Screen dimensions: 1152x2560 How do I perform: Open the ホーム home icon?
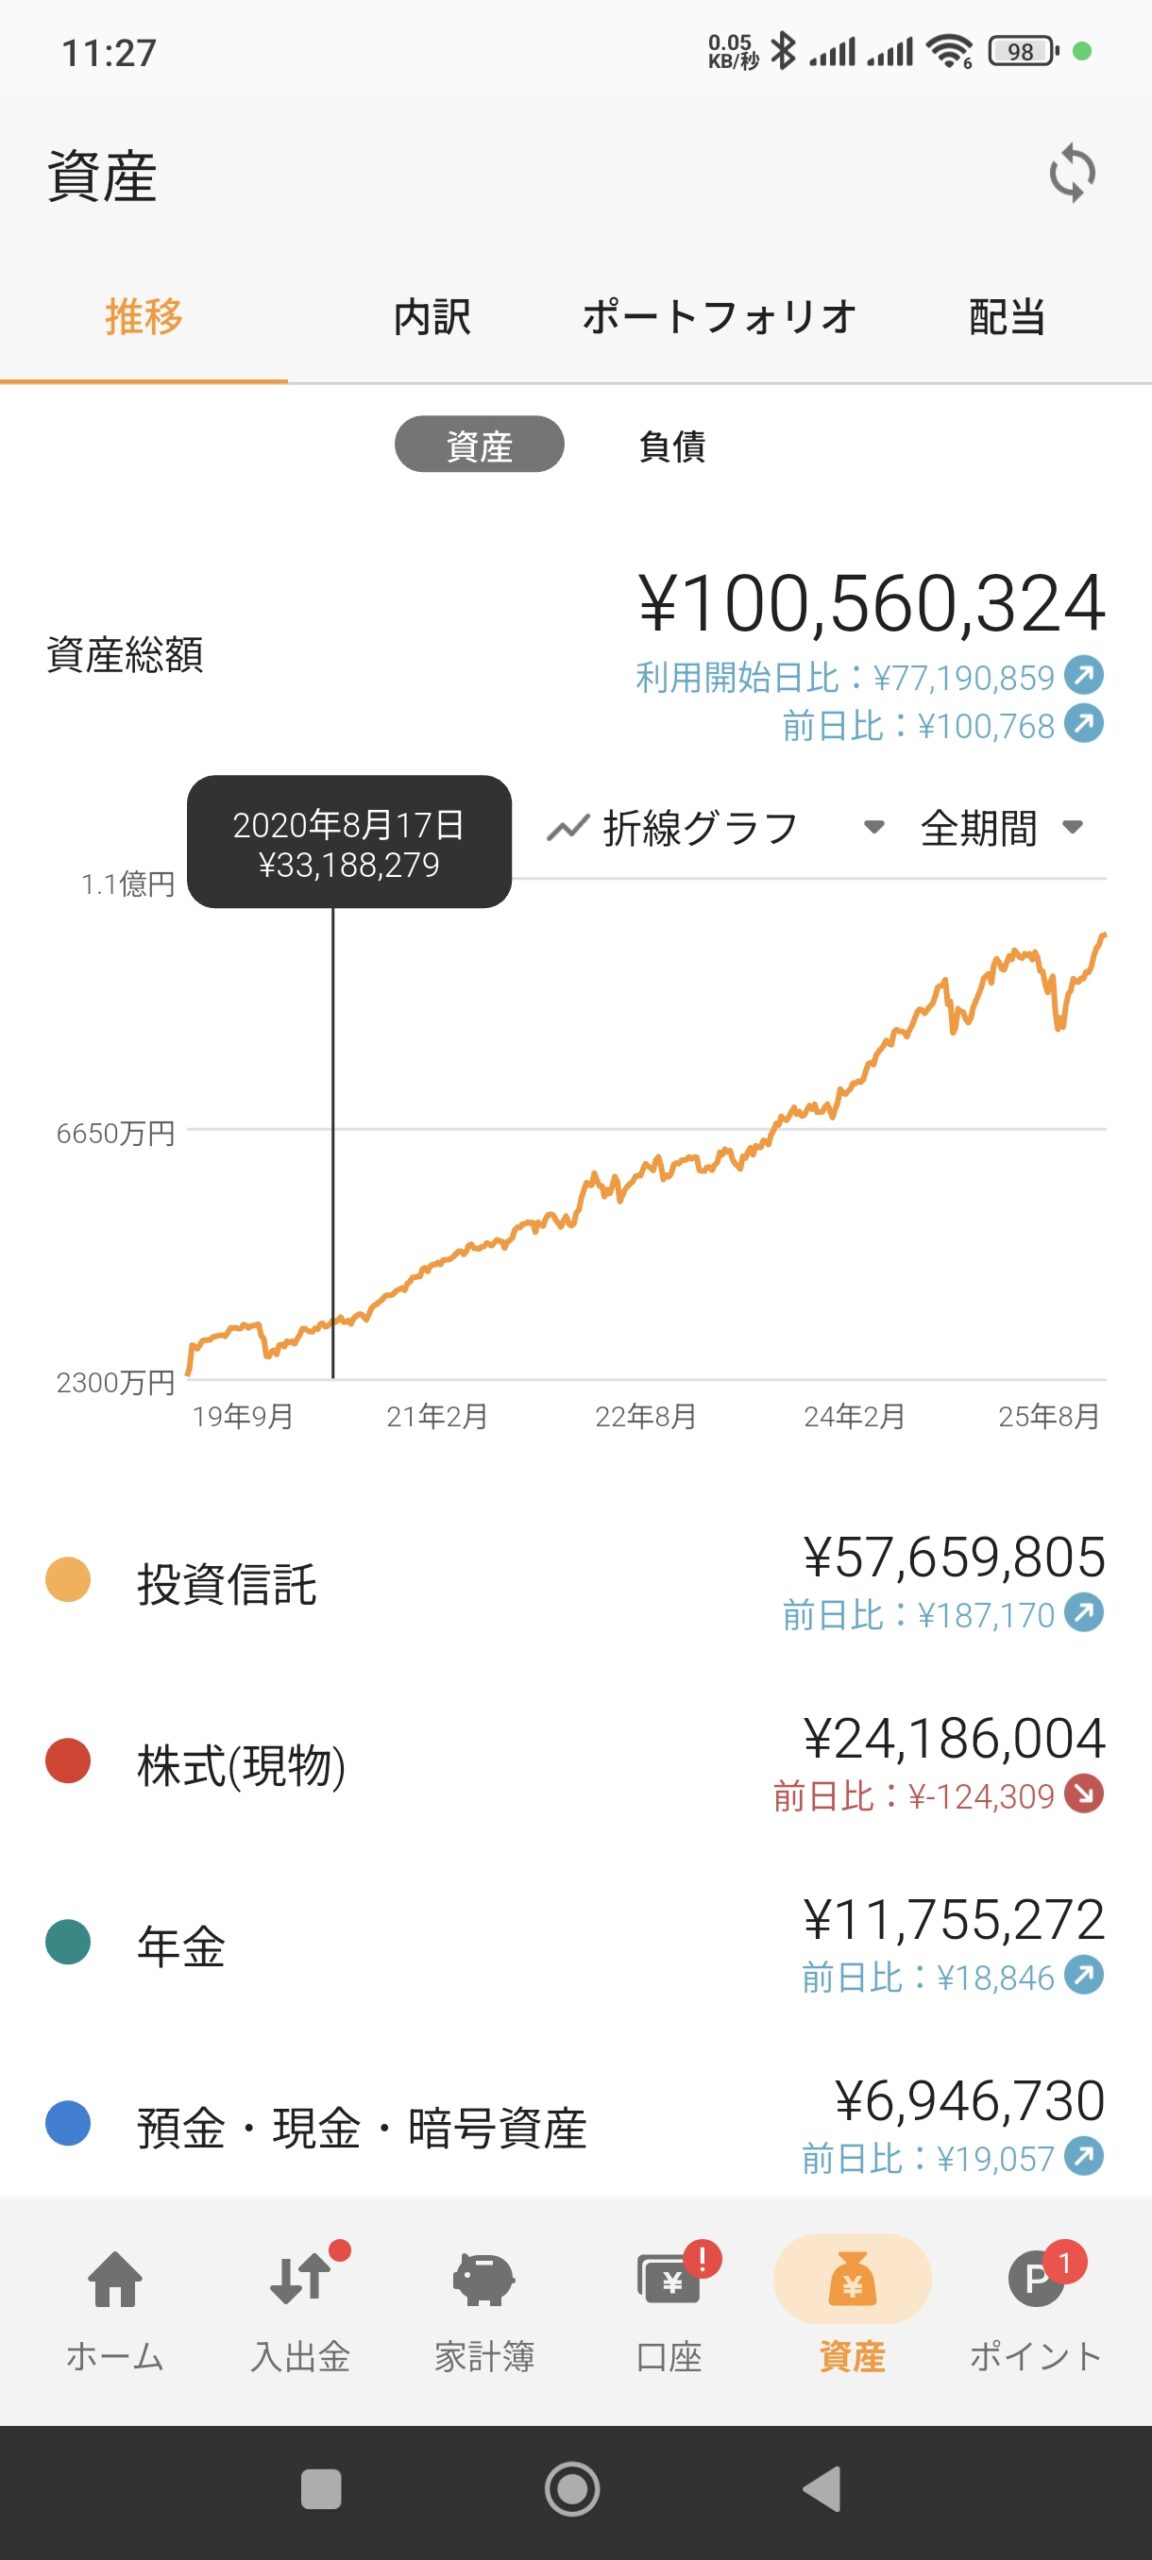point(115,2279)
